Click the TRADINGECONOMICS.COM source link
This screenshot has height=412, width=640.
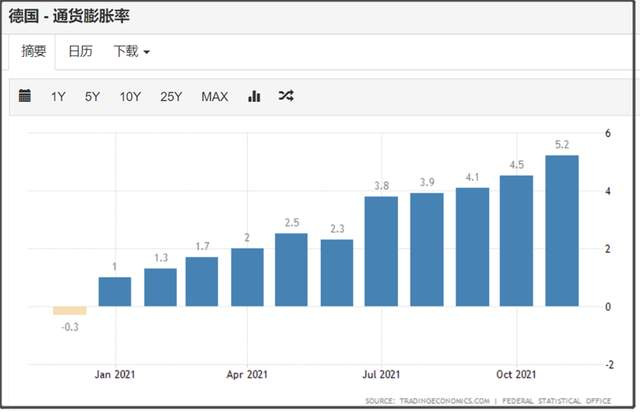[x=444, y=401]
